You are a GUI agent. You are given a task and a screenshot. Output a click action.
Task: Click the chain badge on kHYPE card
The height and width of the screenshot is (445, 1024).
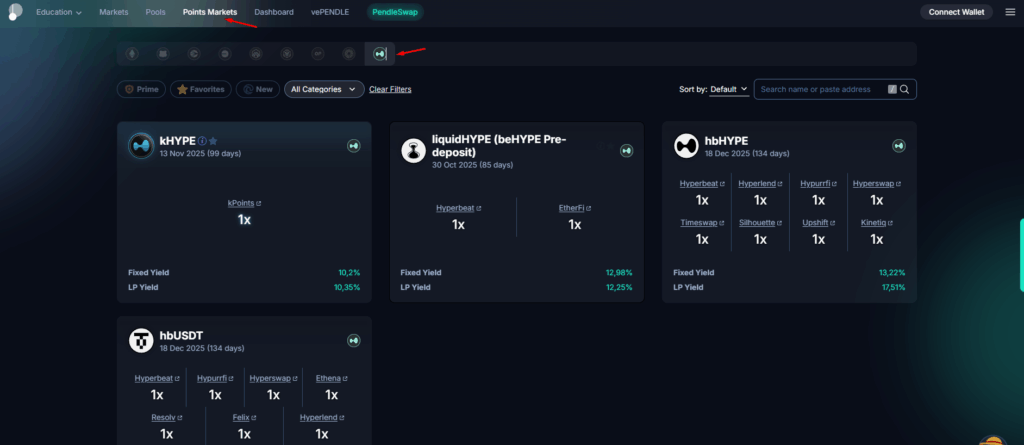click(x=353, y=146)
